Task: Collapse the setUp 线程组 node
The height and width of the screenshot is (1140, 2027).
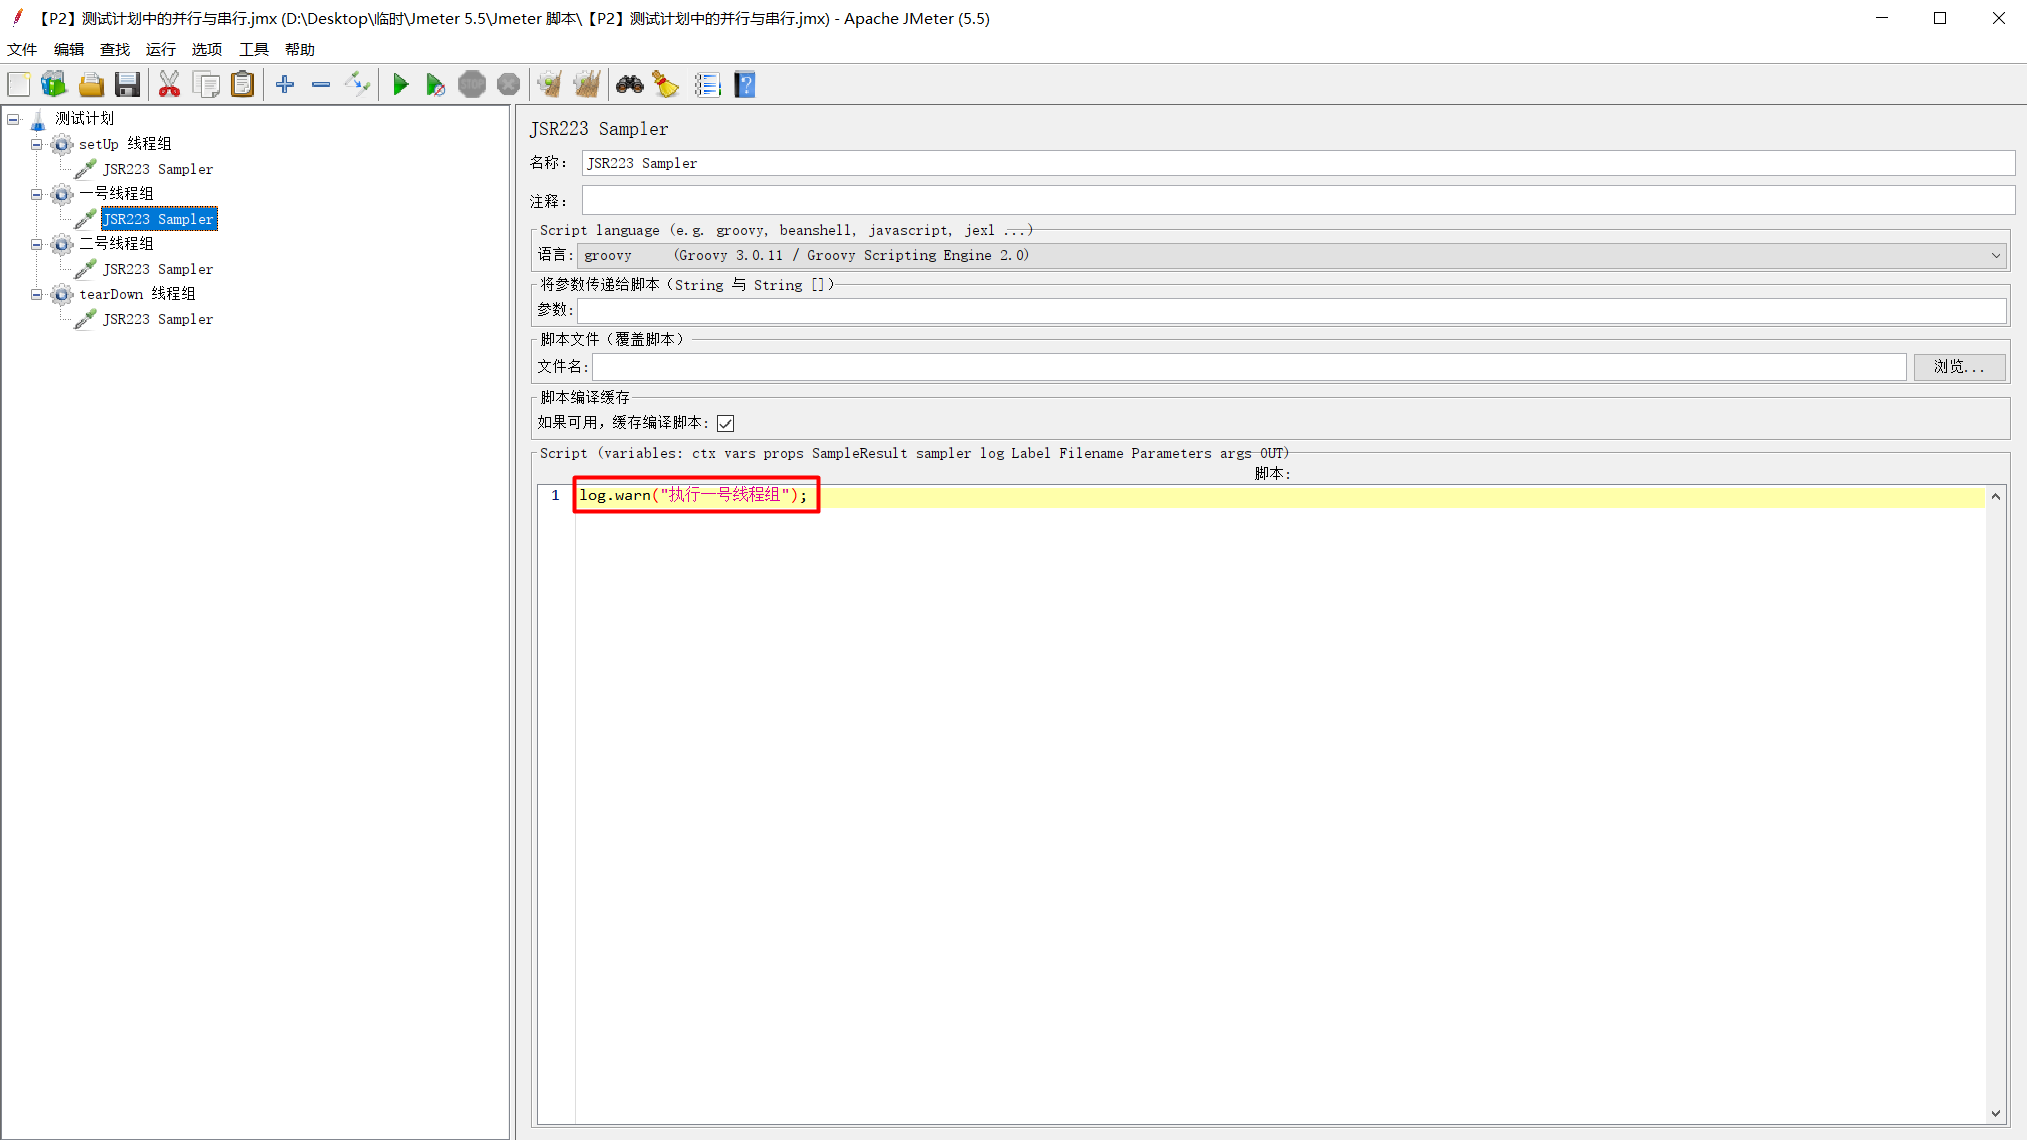Action: (x=37, y=144)
